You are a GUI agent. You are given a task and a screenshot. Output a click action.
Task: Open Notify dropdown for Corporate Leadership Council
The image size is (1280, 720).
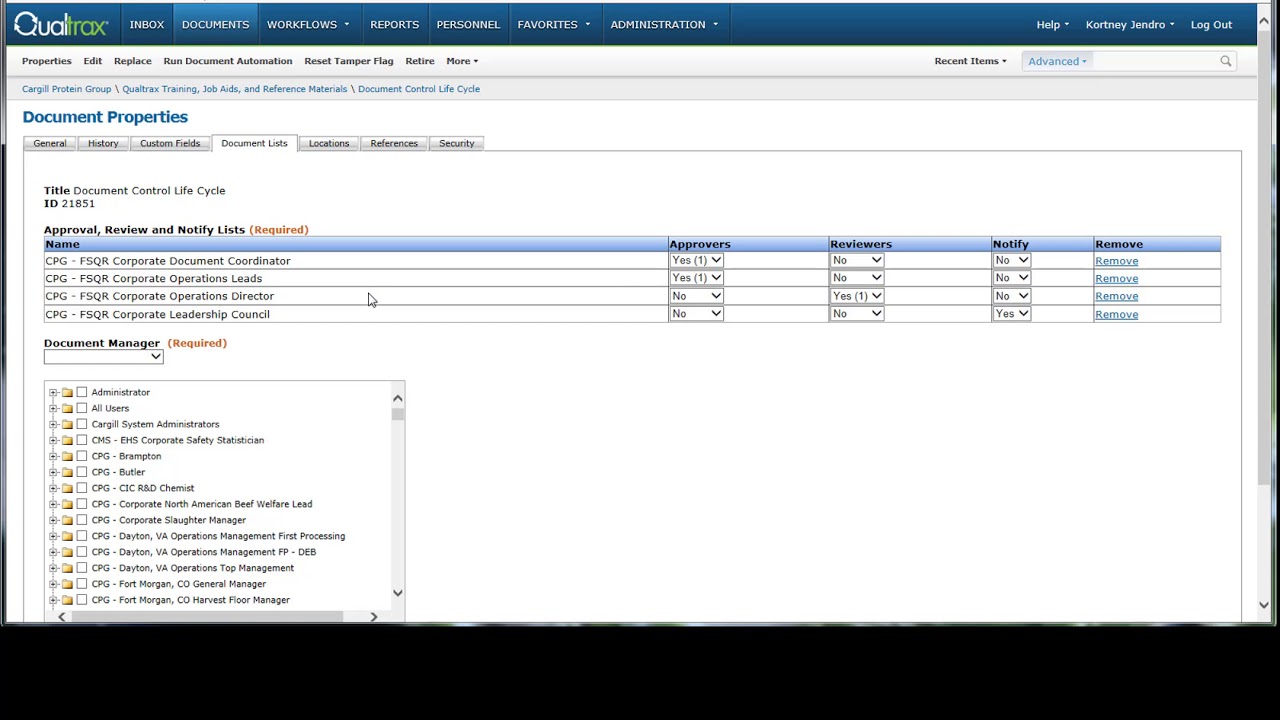point(1011,314)
